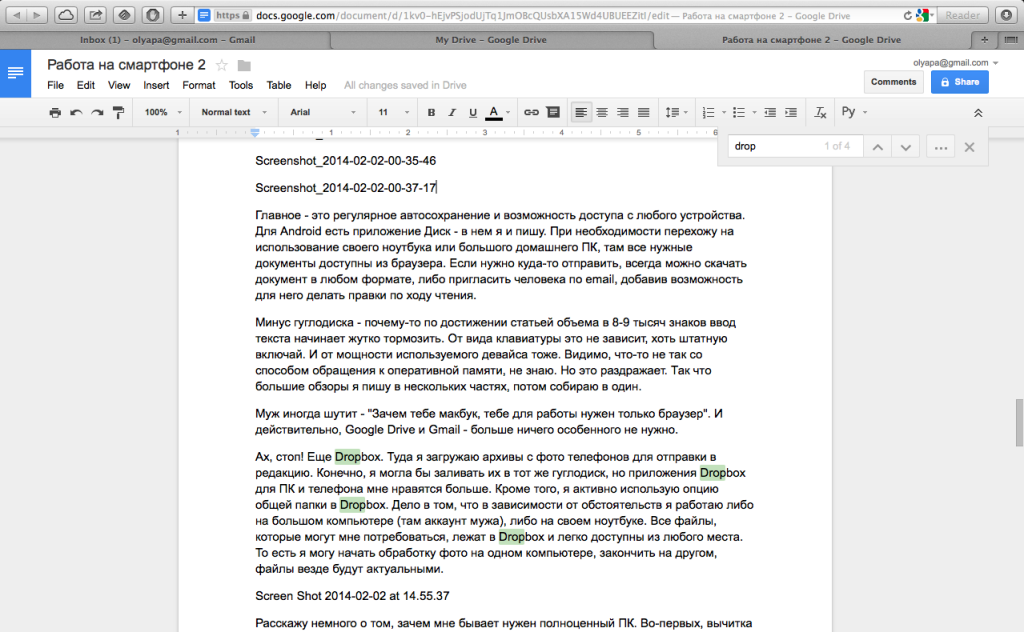Viewport: 1024px width, 632px height.
Task: Open the Table menu
Action: click(279, 85)
